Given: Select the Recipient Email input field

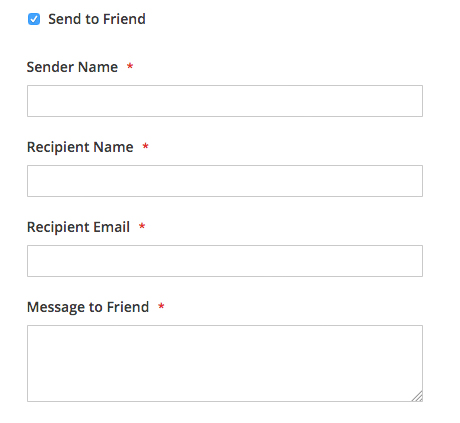Looking at the screenshot, I should (225, 261).
